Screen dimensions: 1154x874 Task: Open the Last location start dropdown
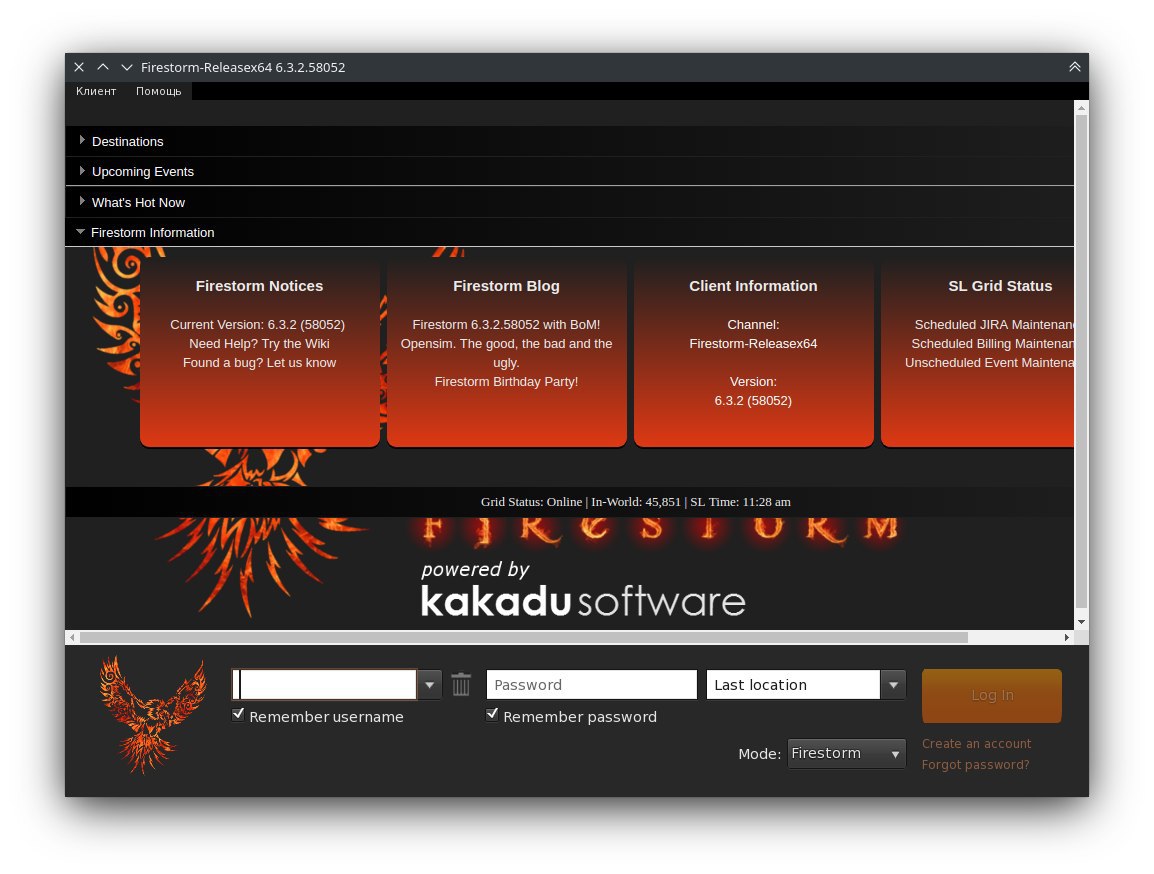click(x=893, y=685)
